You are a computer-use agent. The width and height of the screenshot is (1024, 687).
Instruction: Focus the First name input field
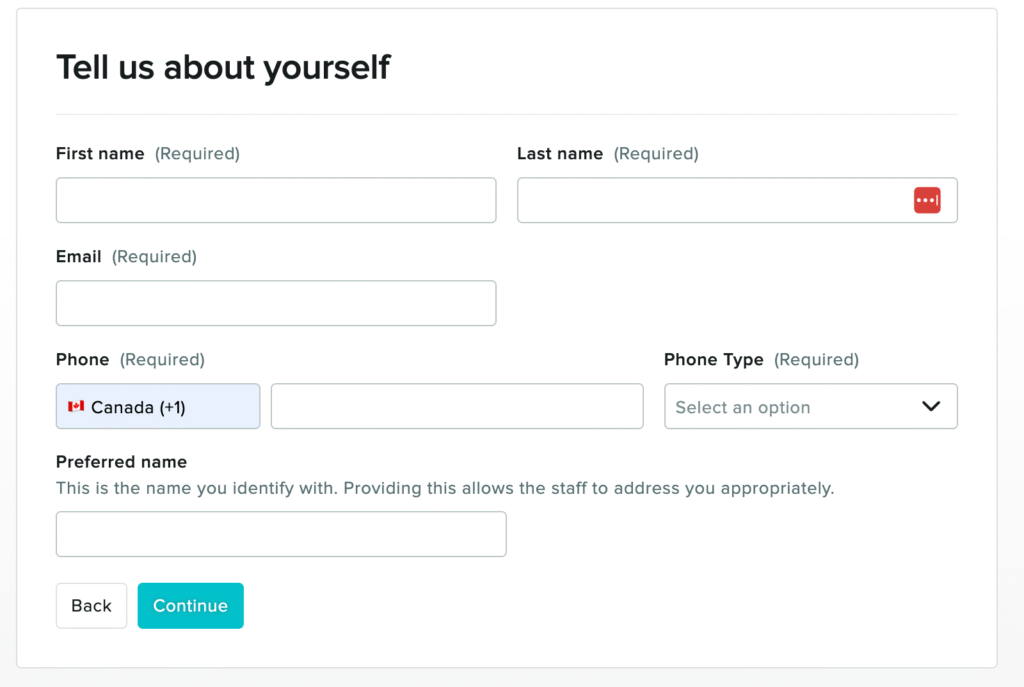(x=276, y=200)
